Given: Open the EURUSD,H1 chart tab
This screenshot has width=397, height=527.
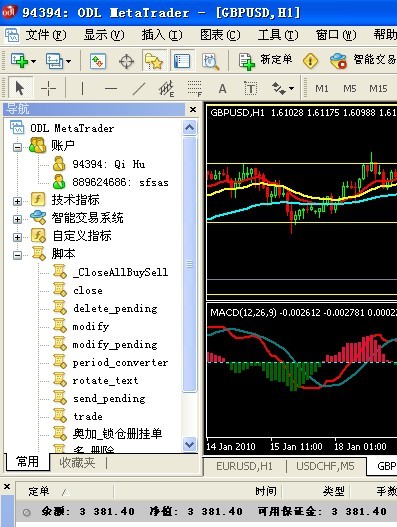Looking at the screenshot, I should tap(244, 466).
